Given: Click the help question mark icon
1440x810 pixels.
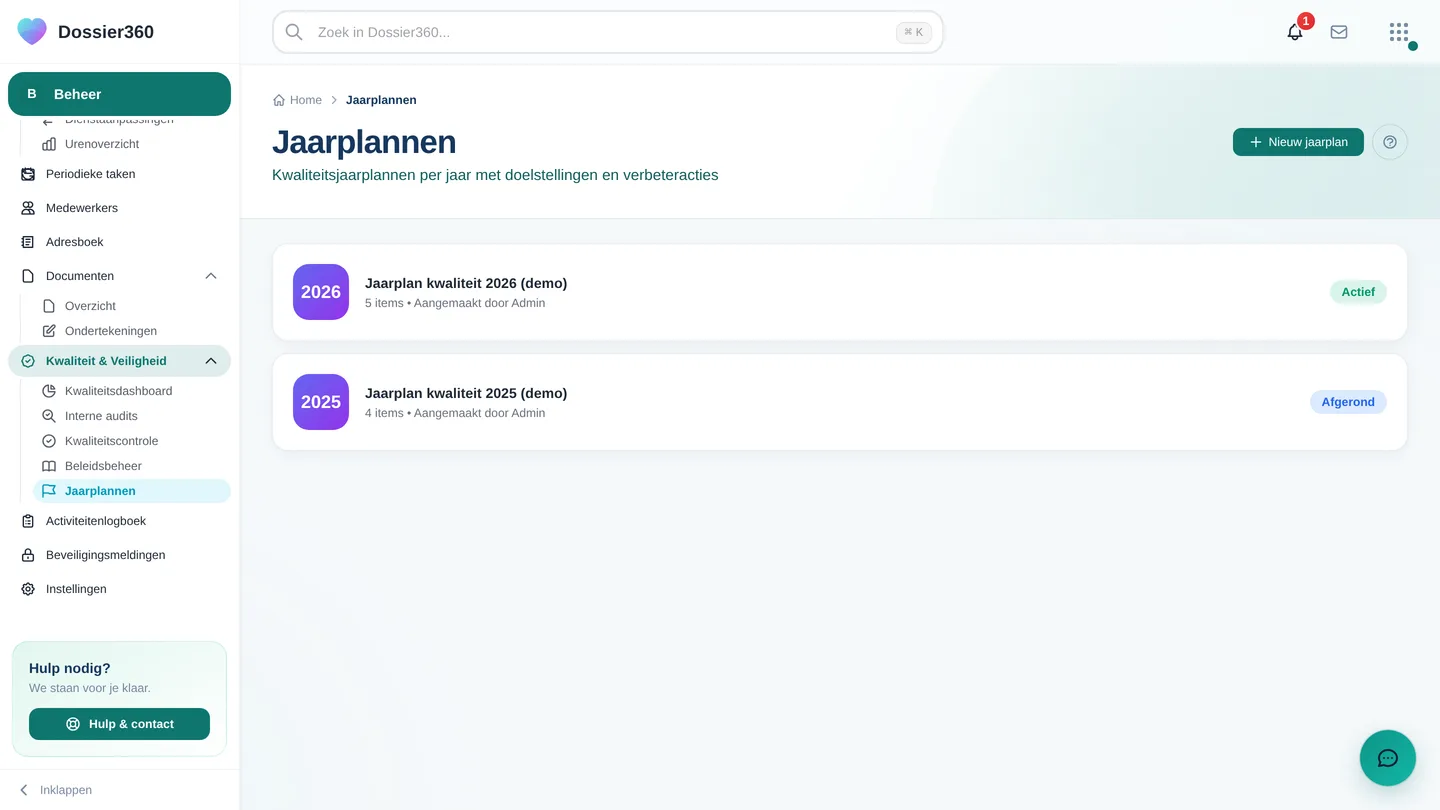Looking at the screenshot, I should pyautogui.click(x=1390, y=142).
